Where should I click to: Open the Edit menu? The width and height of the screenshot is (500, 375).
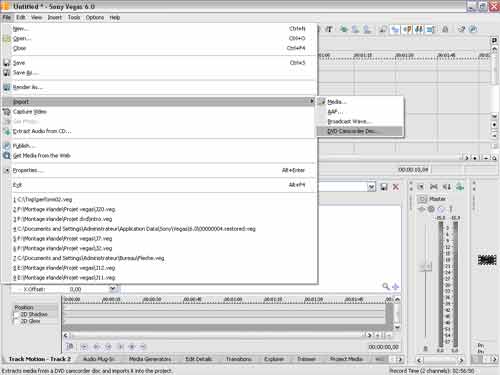pyautogui.click(x=21, y=17)
